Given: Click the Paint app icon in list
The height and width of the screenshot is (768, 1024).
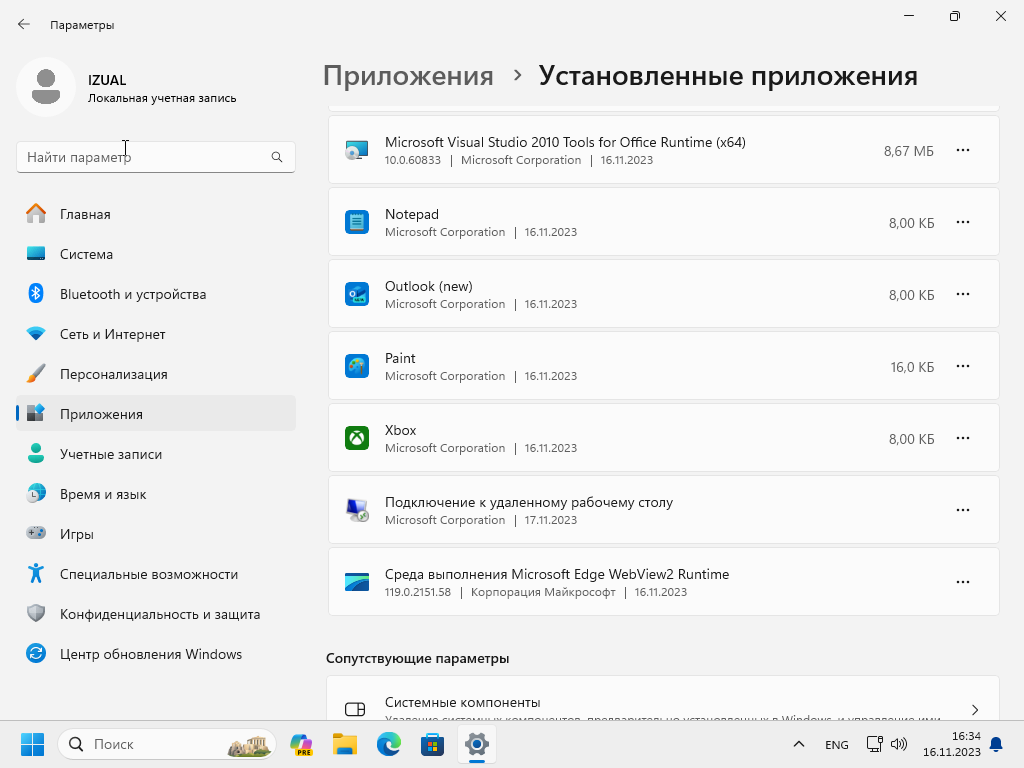Looking at the screenshot, I should (357, 366).
